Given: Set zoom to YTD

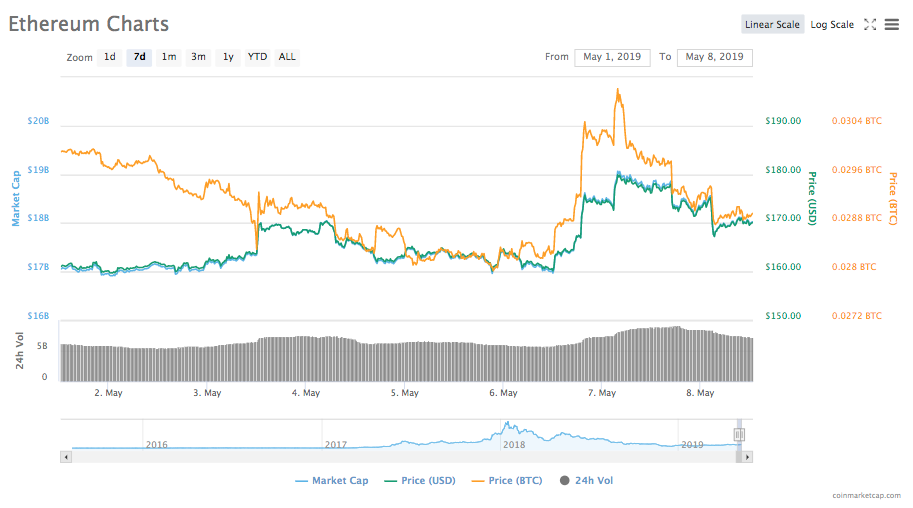Looking at the screenshot, I should point(257,57).
